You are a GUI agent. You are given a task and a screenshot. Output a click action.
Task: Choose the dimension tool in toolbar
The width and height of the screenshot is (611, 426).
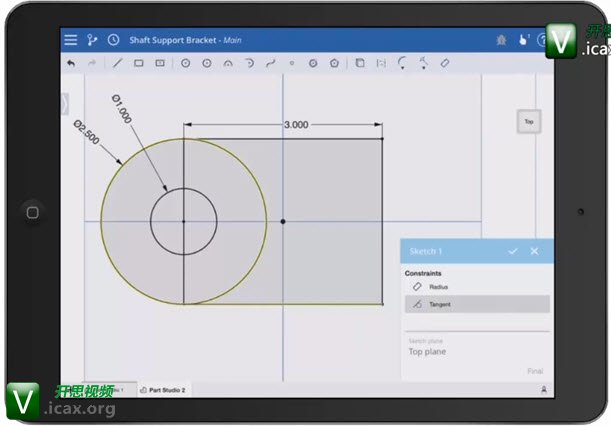pyautogui.click(x=445, y=63)
